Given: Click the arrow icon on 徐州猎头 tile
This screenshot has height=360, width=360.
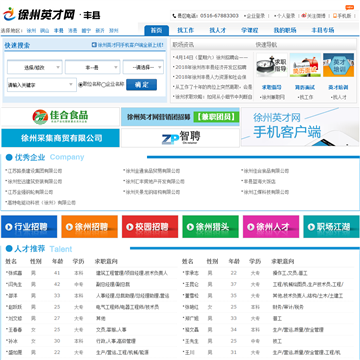Looking at the screenshot, I should pos(190,227).
